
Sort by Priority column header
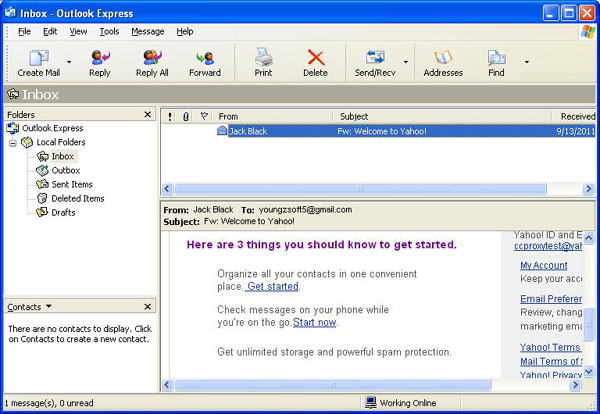(x=170, y=116)
